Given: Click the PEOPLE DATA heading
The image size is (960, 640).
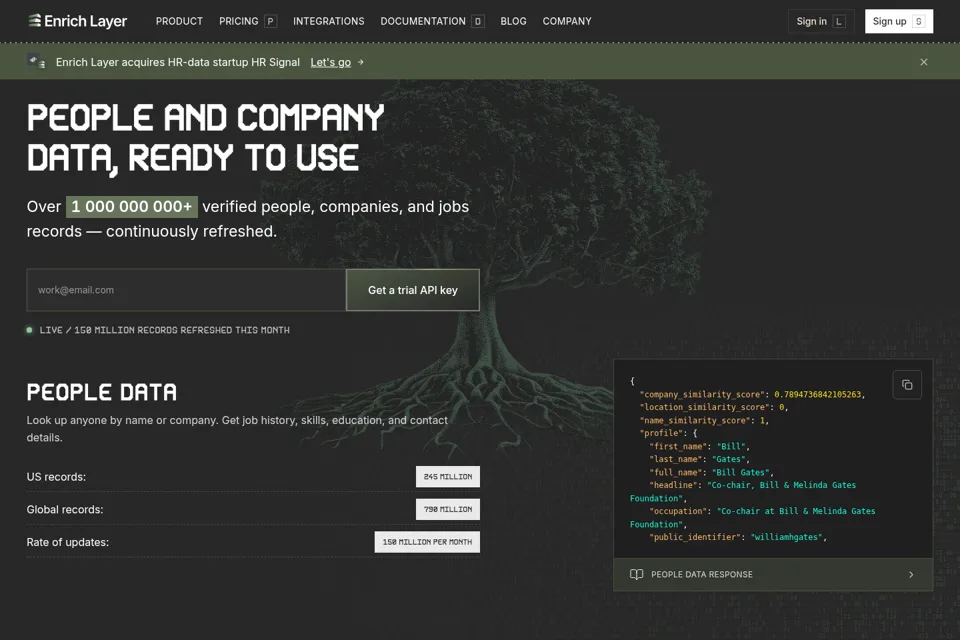Looking at the screenshot, I should (102, 392).
